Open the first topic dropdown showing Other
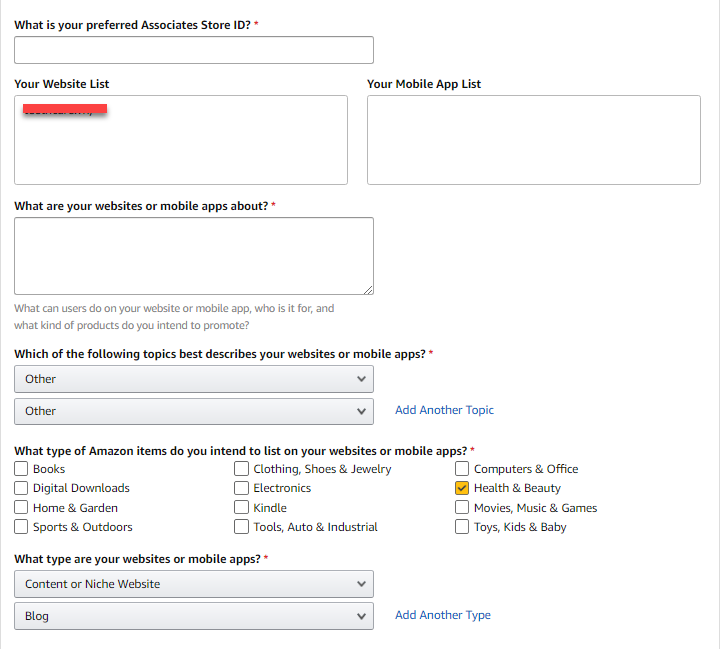Screen dimensions: 720x649 pyautogui.click(x=194, y=379)
